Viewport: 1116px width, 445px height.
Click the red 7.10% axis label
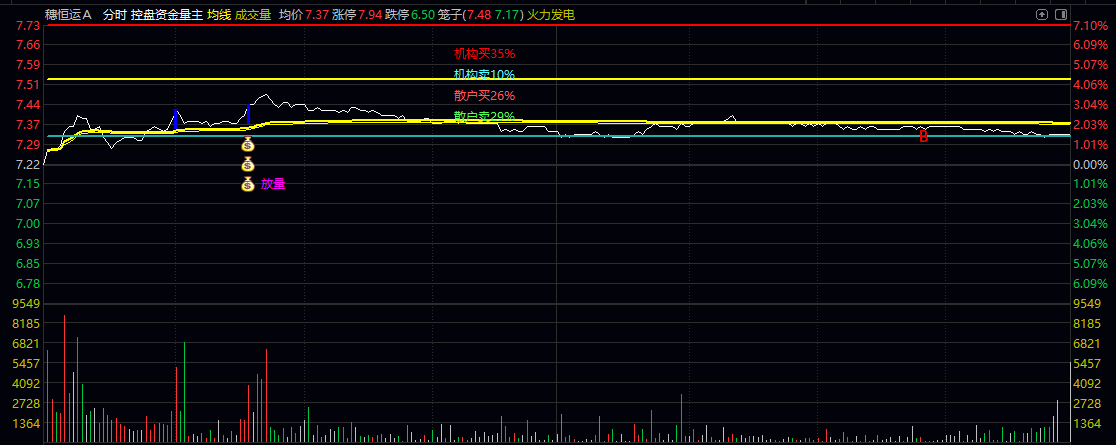tap(1092, 26)
